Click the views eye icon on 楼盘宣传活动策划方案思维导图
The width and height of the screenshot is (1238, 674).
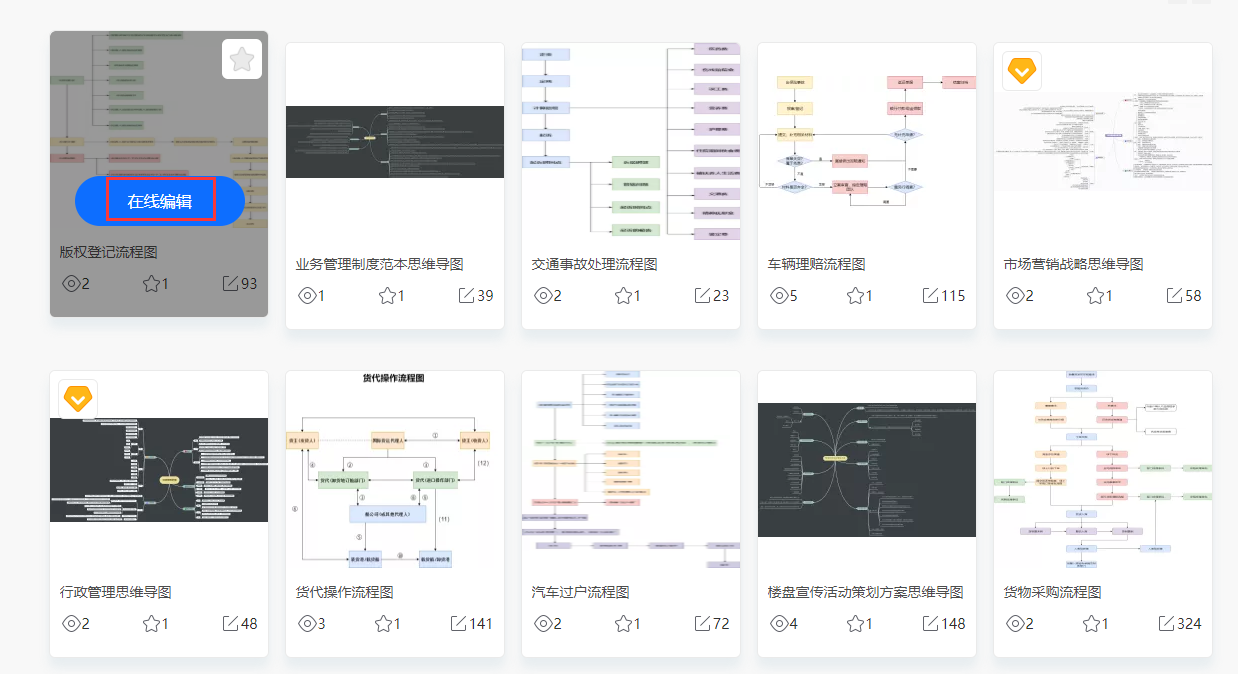tap(779, 623)
